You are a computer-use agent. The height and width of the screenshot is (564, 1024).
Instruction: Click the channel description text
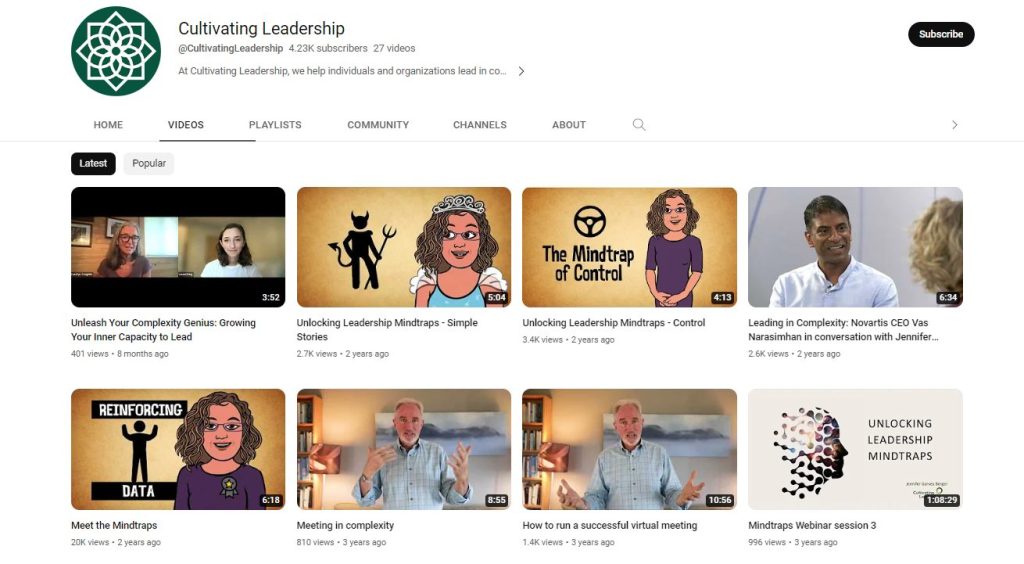click(x=342, y=71)
